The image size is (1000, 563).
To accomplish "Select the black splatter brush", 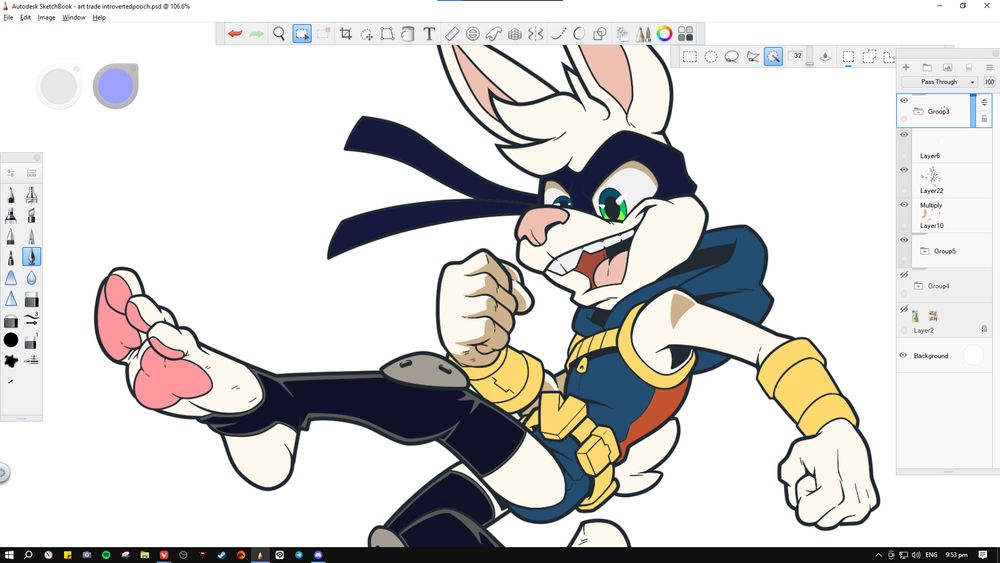I will (x=11, y=361).
